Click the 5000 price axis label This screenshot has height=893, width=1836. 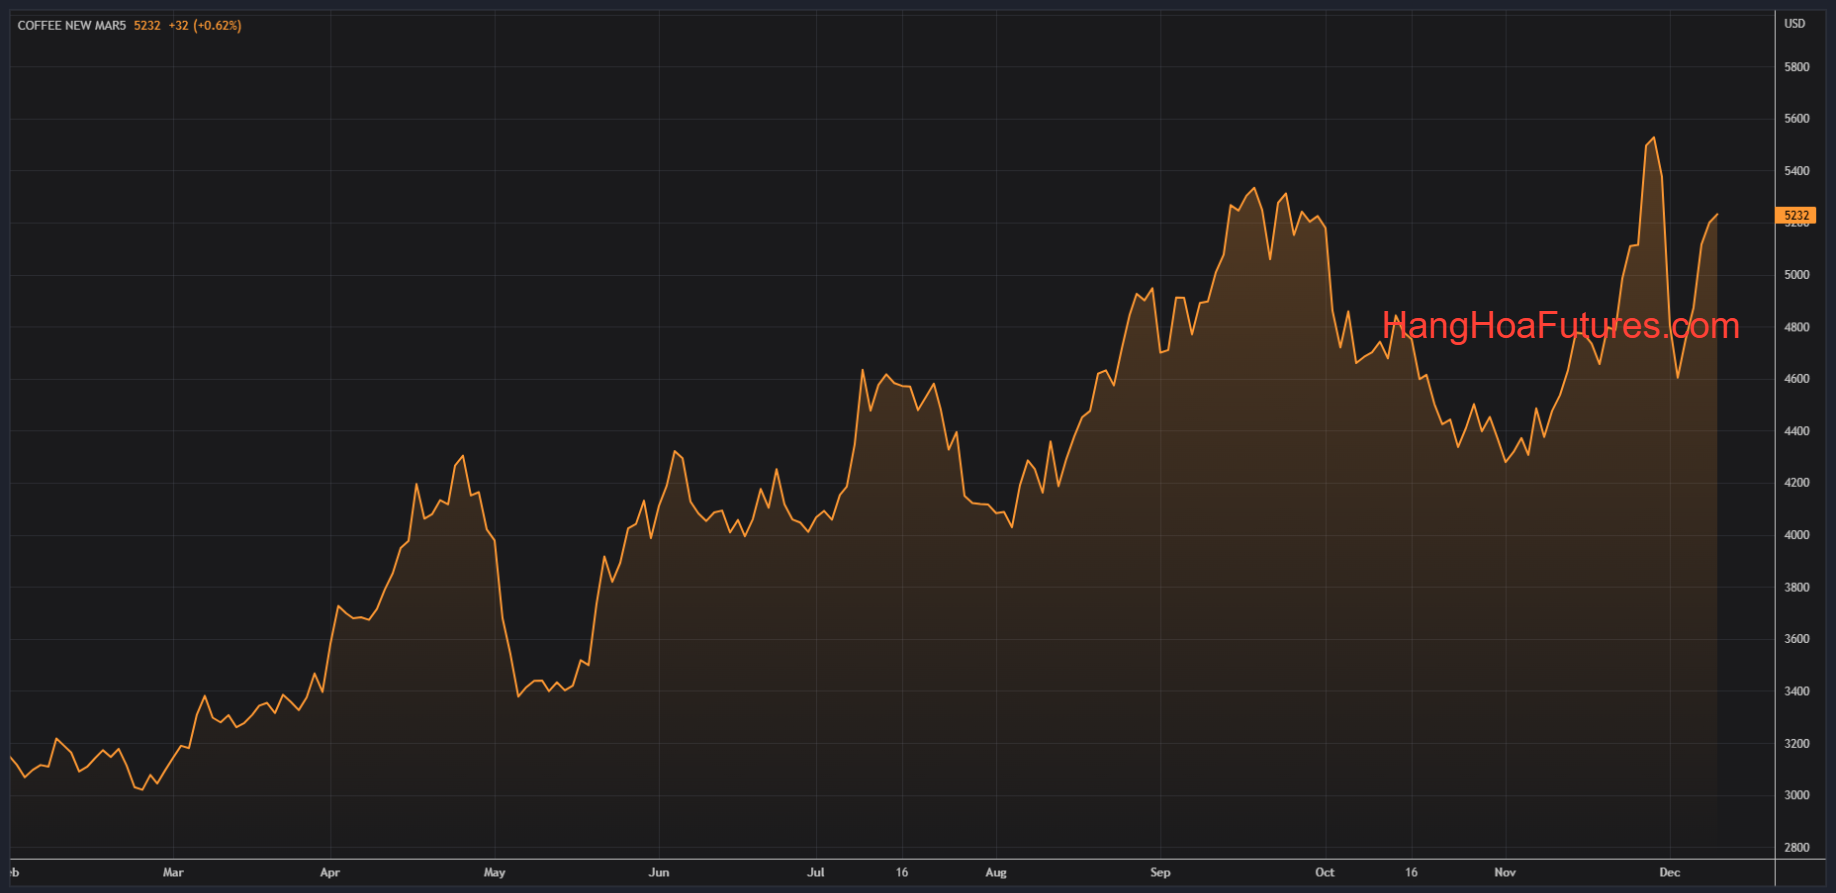pos(1797,275)
